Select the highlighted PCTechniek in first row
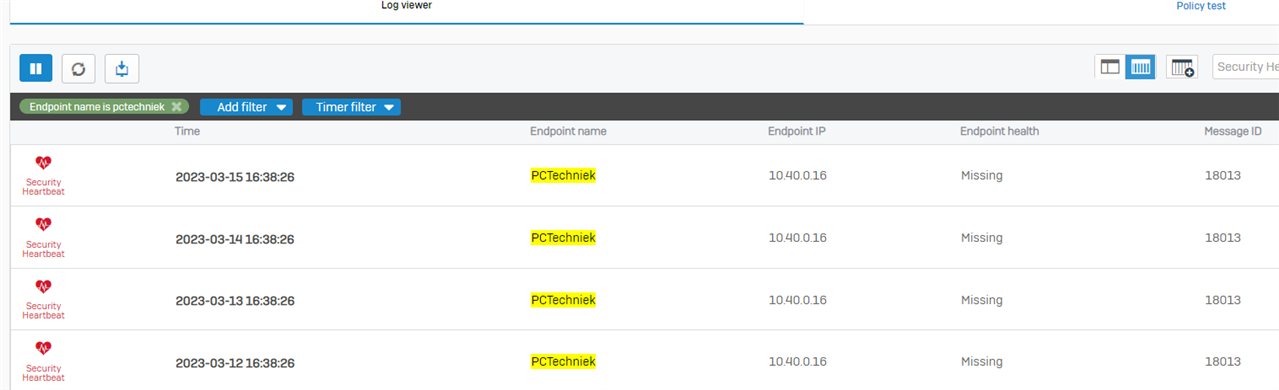Image resolution: width=1279 pixels, height=390 pixels. pos(563,176)
